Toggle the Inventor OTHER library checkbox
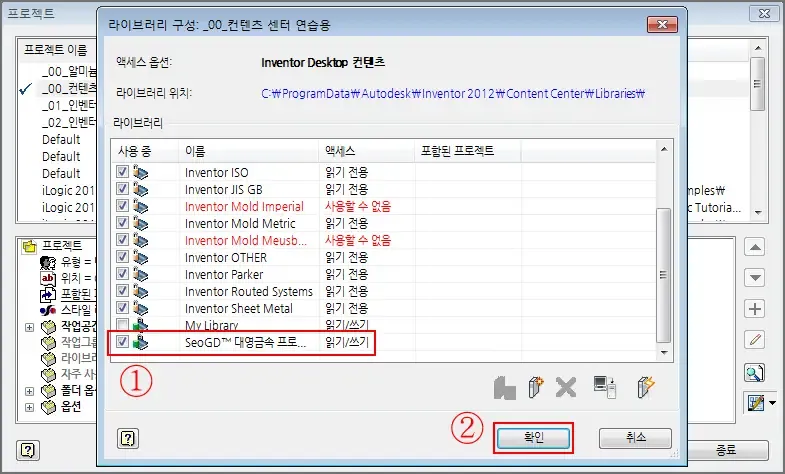Viewport: 785px width, 474px height. 122,257
